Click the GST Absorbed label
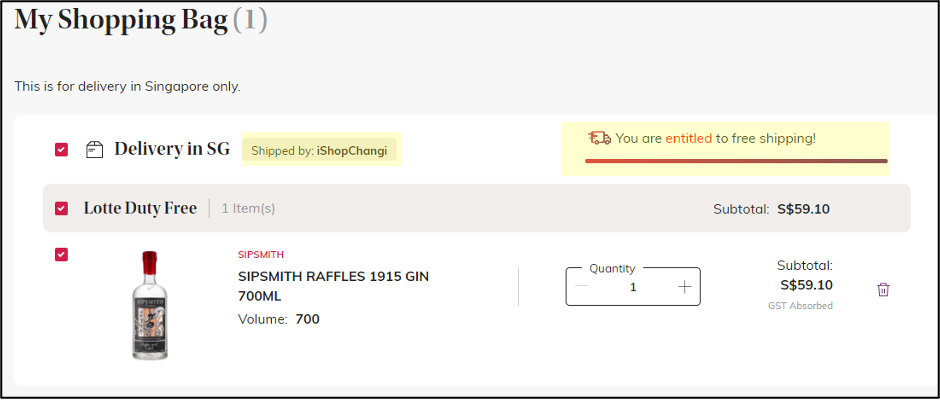Viewport: 940px width, 400px height. [x=800, y=306]
